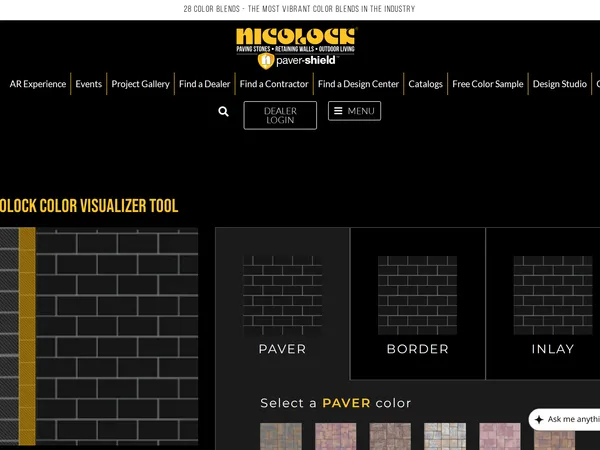The width and height of the screenshot is (600, 450).
Task: Click the yellow border strip in preview
Action: (27, 336)
